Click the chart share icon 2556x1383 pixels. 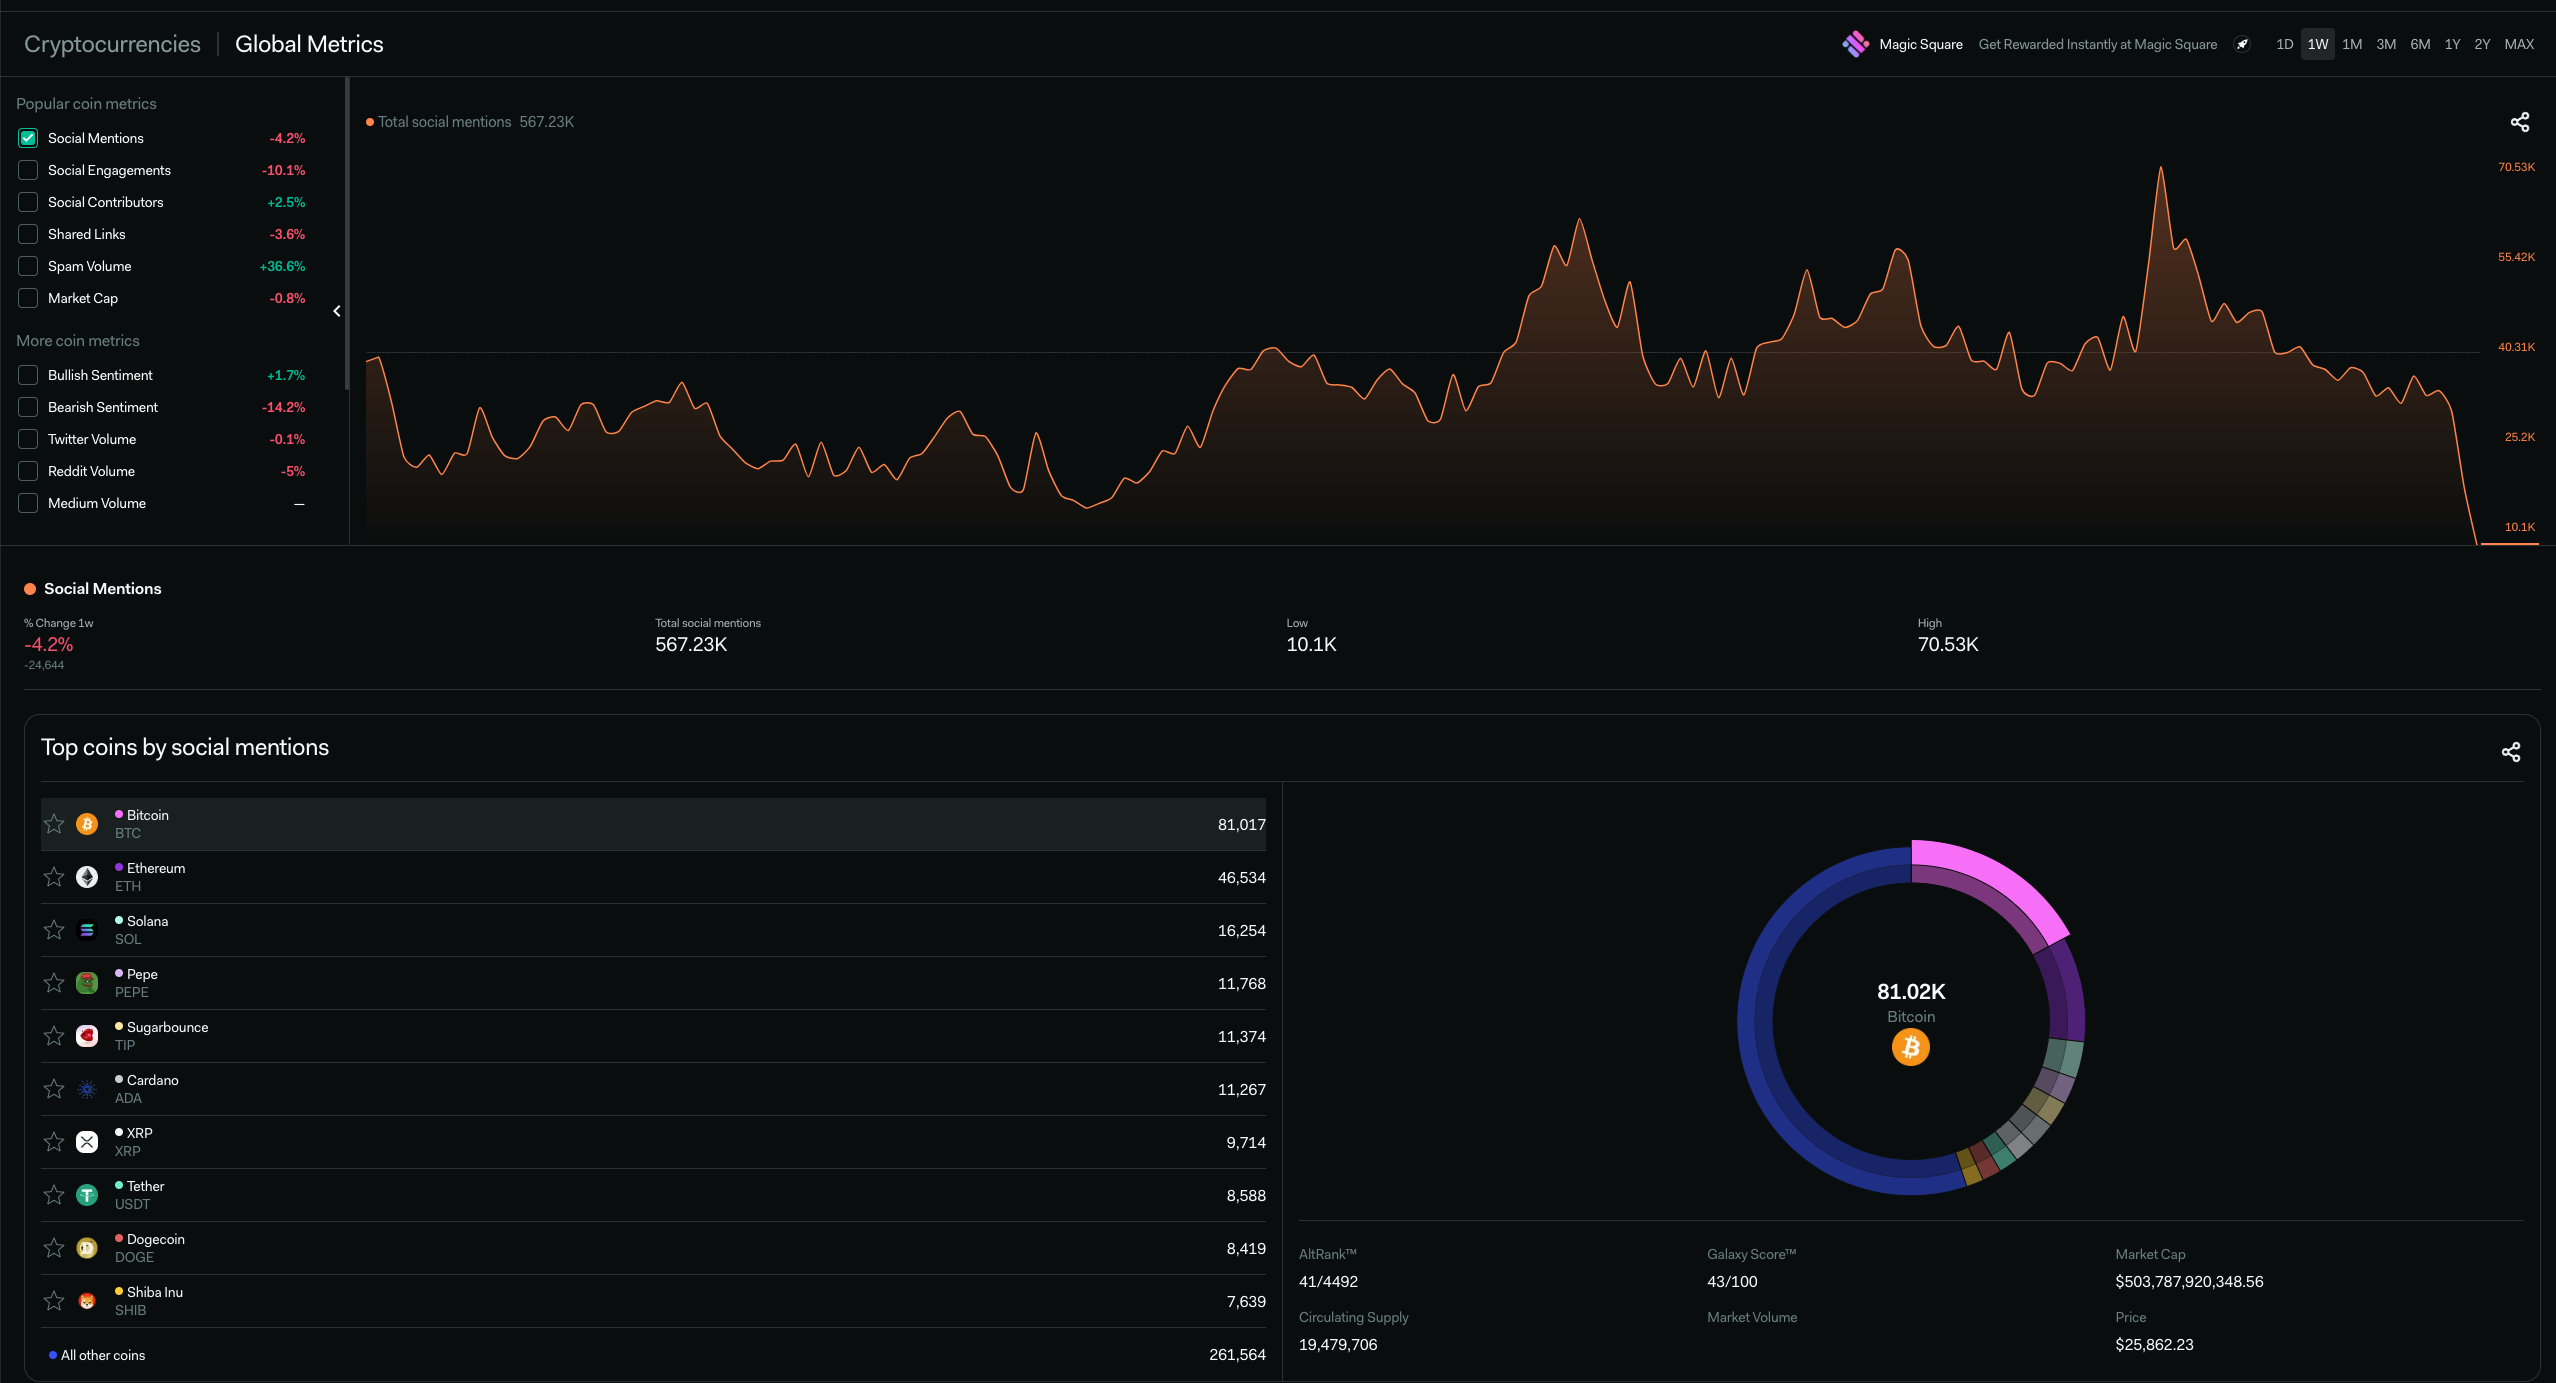pos(2519,122)
